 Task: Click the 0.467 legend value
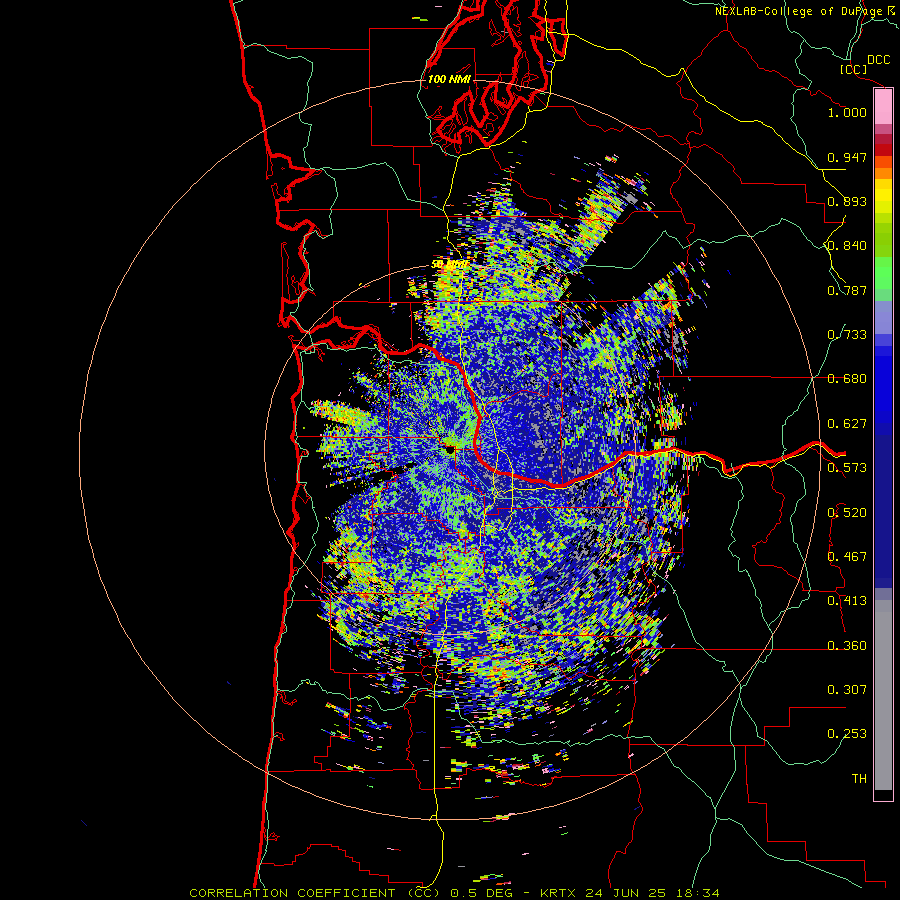847,557
